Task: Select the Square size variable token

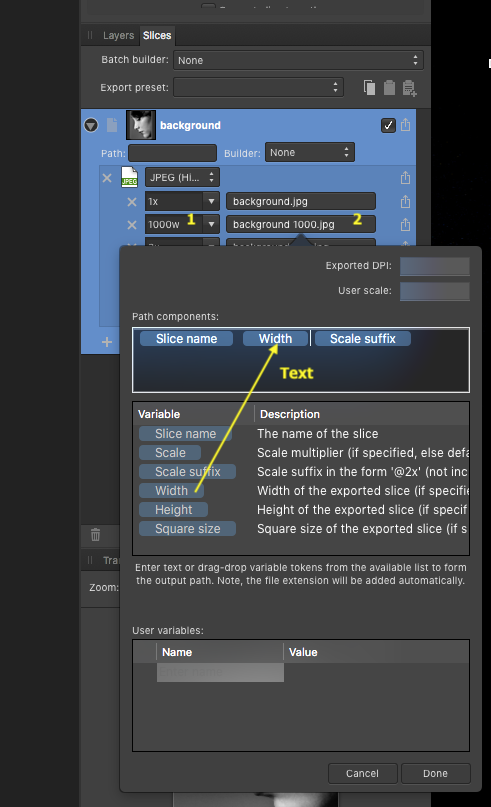Action: (x=187, y=529)
